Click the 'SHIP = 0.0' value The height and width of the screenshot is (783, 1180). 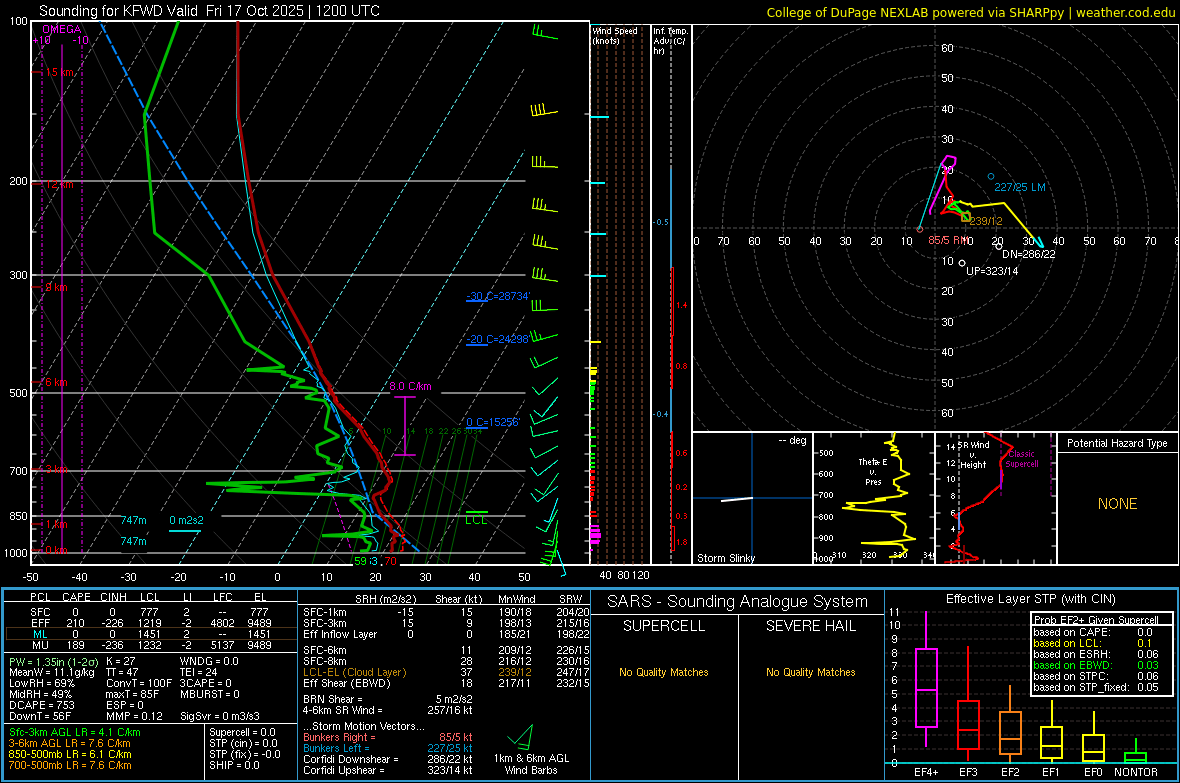(234, 765)
